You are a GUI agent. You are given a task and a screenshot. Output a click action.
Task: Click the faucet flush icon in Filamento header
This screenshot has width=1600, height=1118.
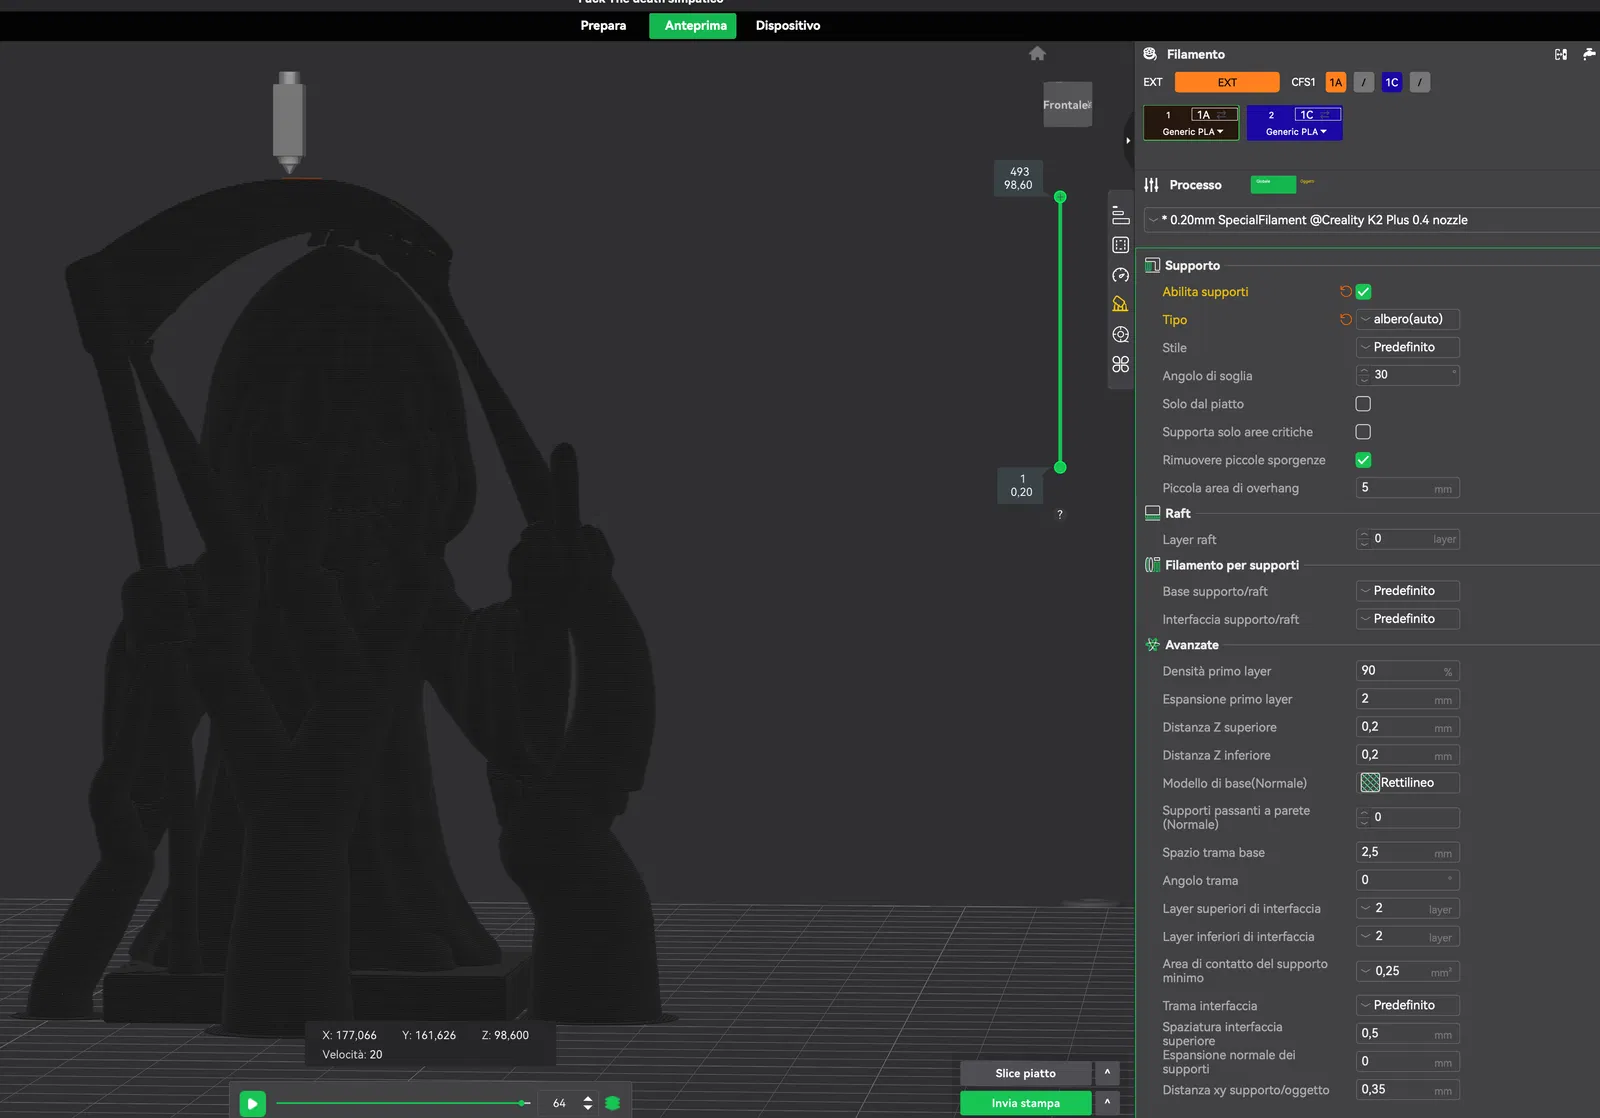1589,54
